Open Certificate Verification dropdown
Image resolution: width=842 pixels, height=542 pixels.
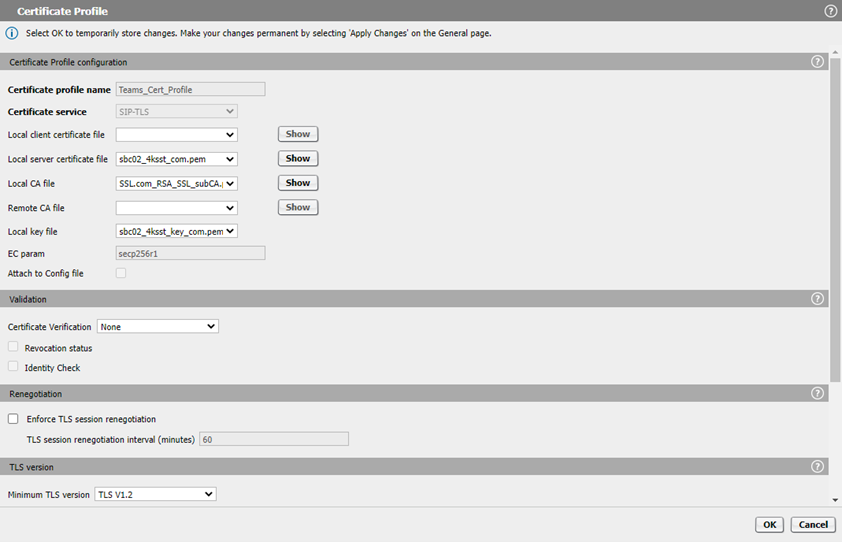[x=158, y=326]
